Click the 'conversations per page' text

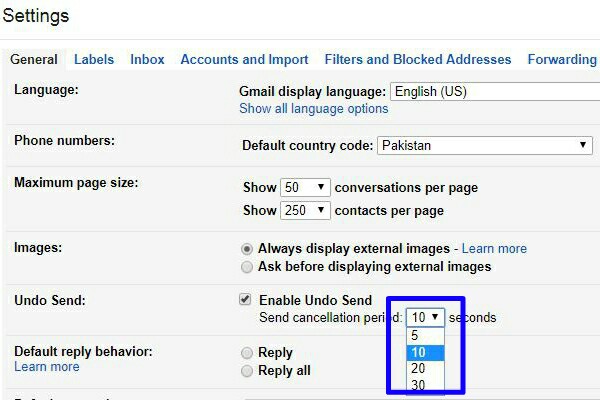tap(406, 188)
